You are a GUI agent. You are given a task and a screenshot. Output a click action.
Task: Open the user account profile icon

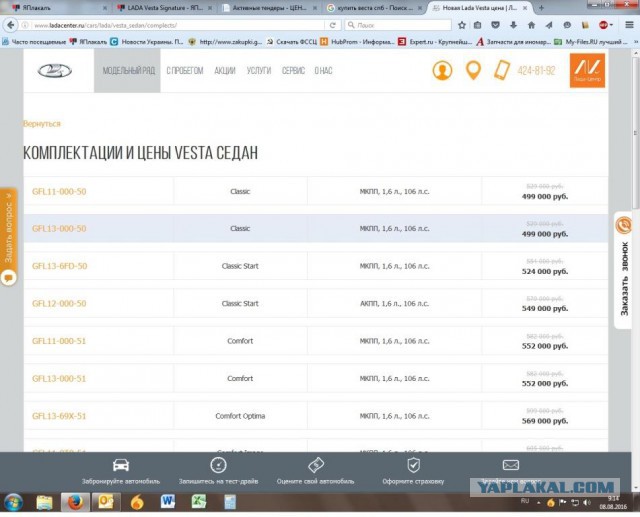tap(442, 71)
